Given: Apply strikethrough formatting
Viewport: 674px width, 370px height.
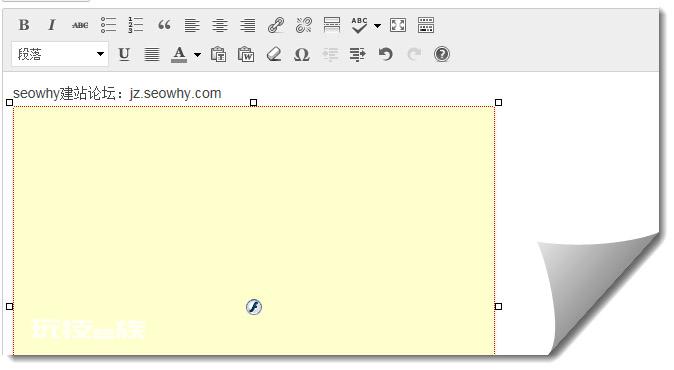Looking at the screenshot, I should (x=80, y=25).
